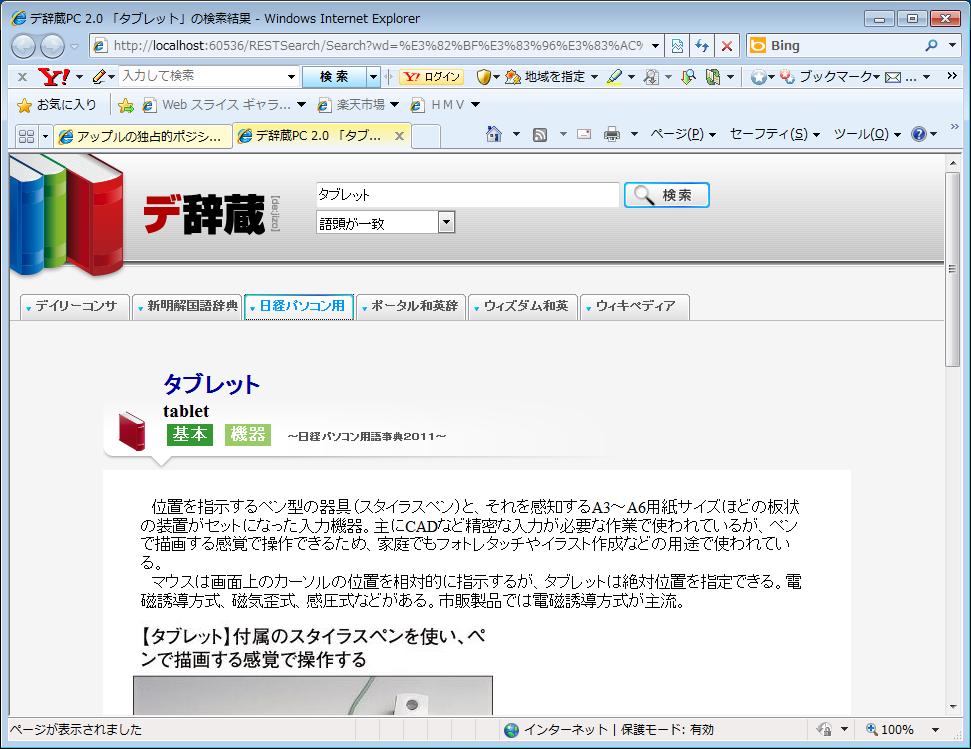This screenshot has width=971, height=749.
Task: Open the ツール(O) menu
Action: coord(866,134)
